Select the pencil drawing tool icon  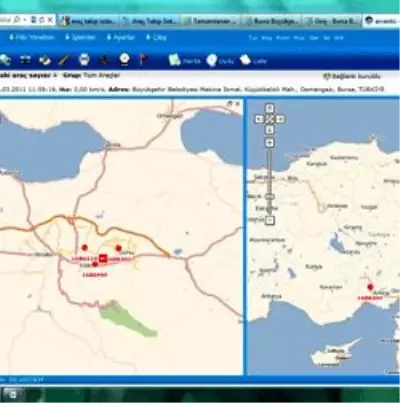[64, 60]
